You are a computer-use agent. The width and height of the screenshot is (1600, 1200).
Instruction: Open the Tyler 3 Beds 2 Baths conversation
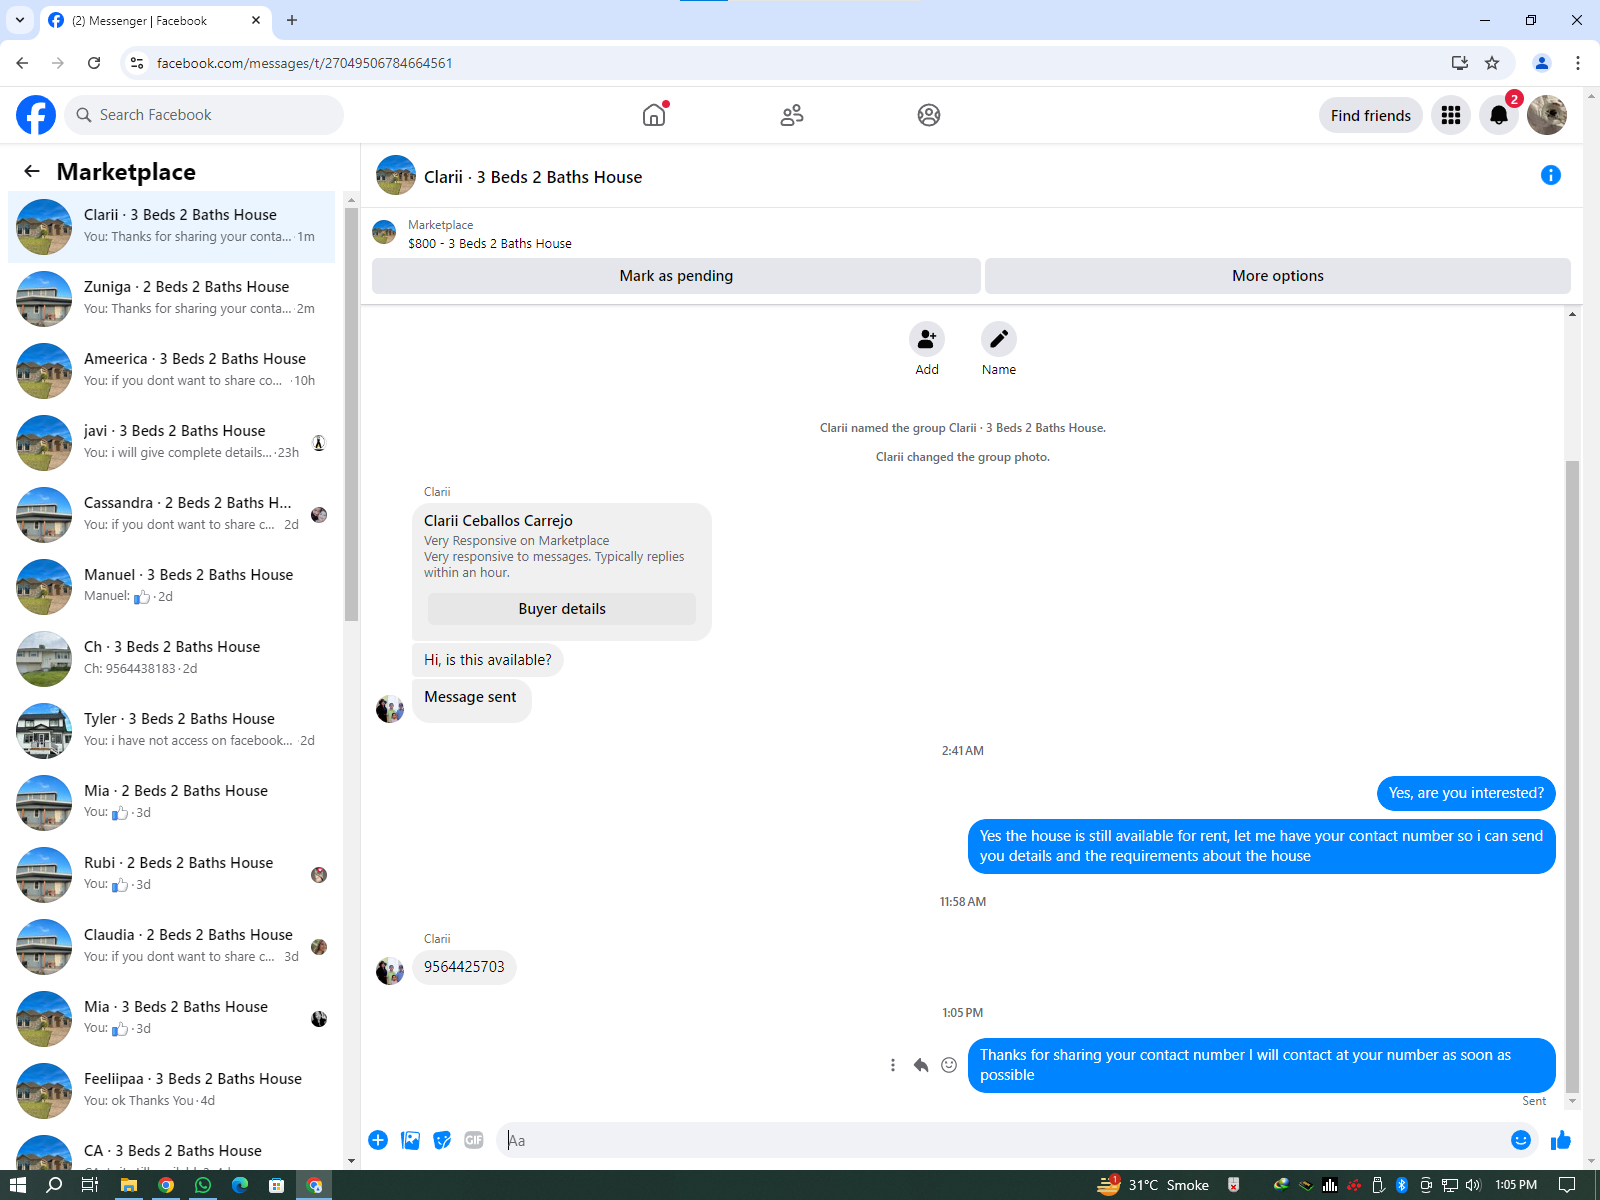(x=172, y=731)
